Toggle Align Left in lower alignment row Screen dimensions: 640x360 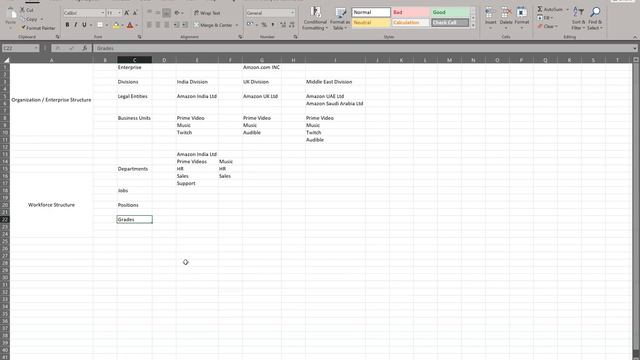coord(149,25)
